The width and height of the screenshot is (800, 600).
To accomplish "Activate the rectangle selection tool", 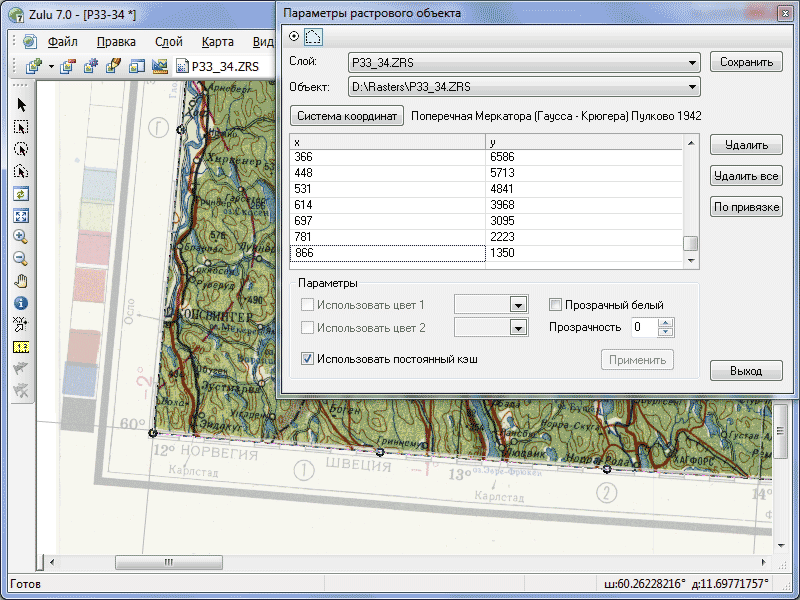I will point(21,127).
